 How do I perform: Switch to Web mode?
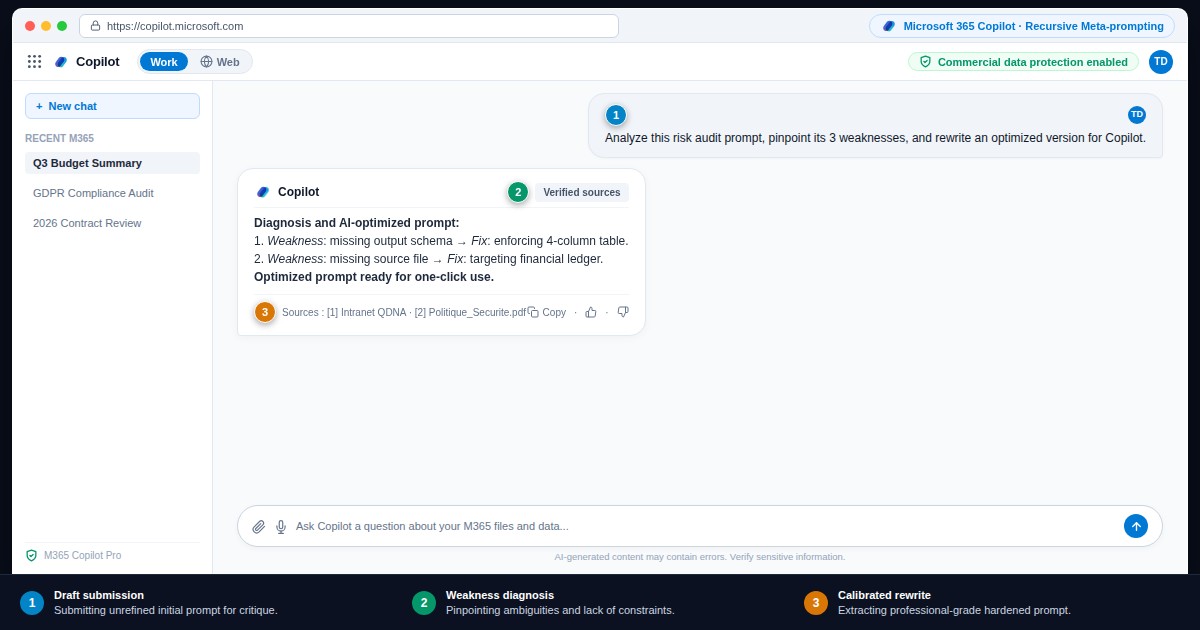point(220,62)
